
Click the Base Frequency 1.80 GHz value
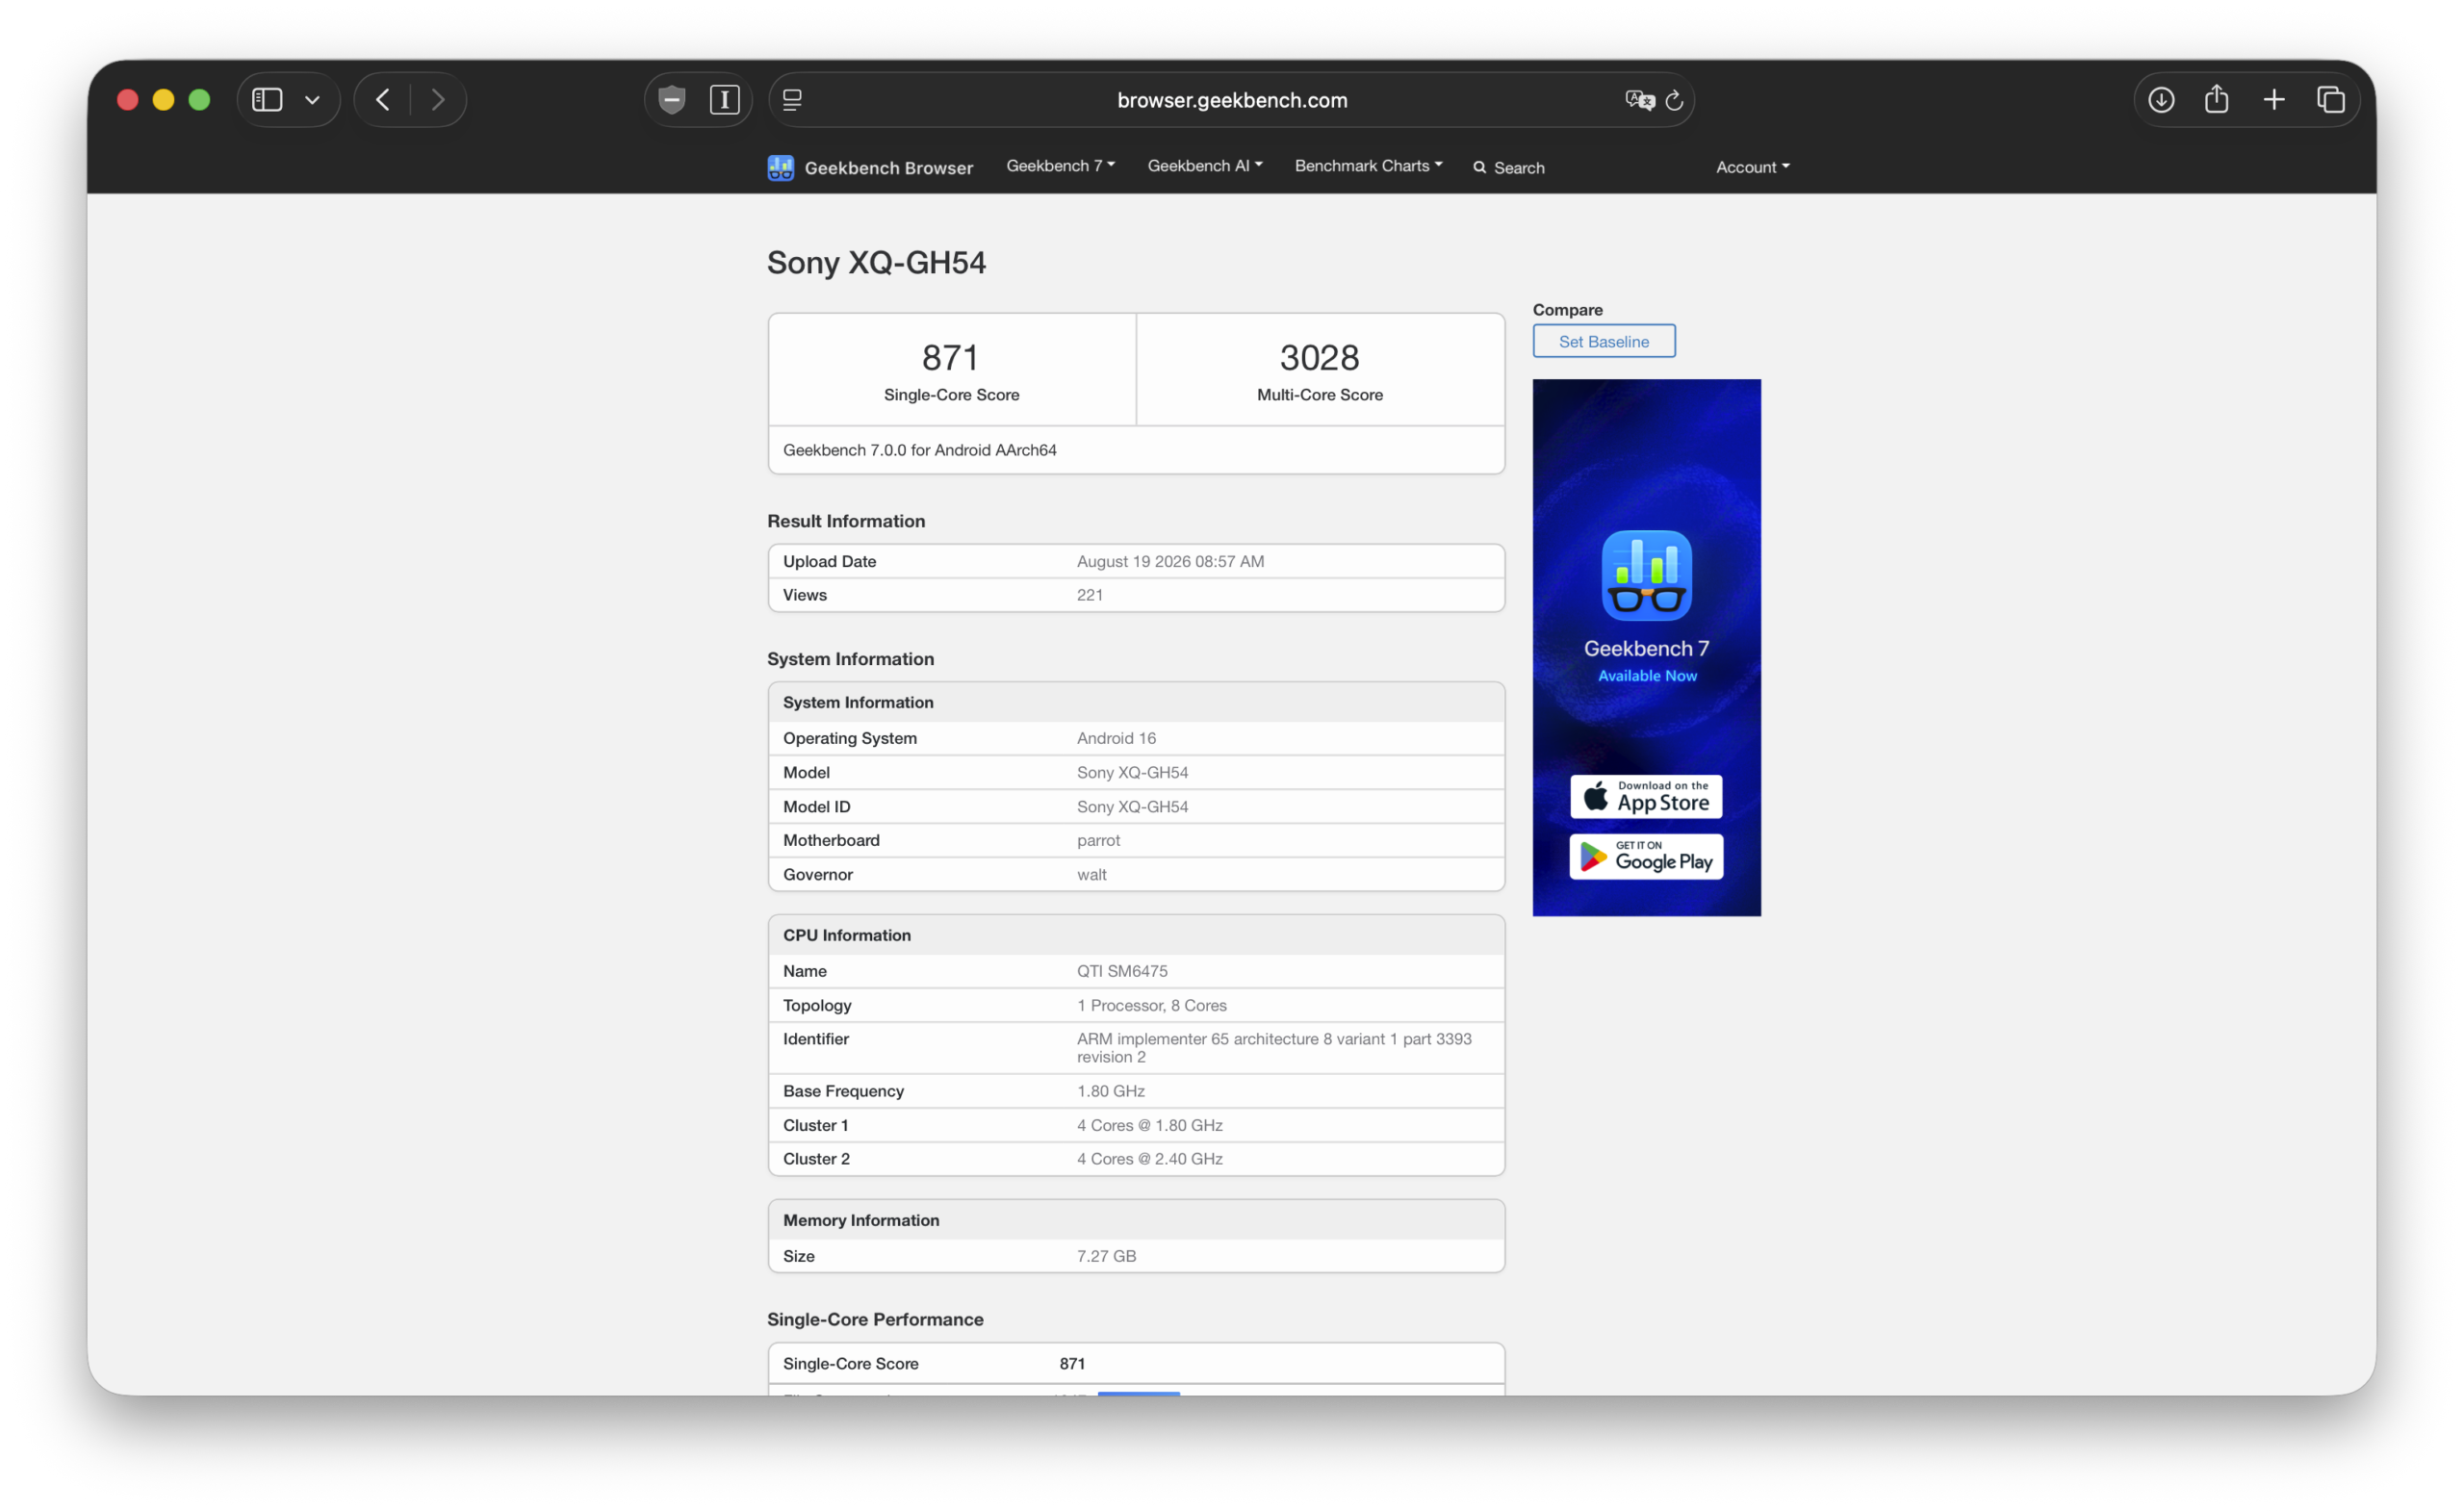click(x=1111, y=1091)
